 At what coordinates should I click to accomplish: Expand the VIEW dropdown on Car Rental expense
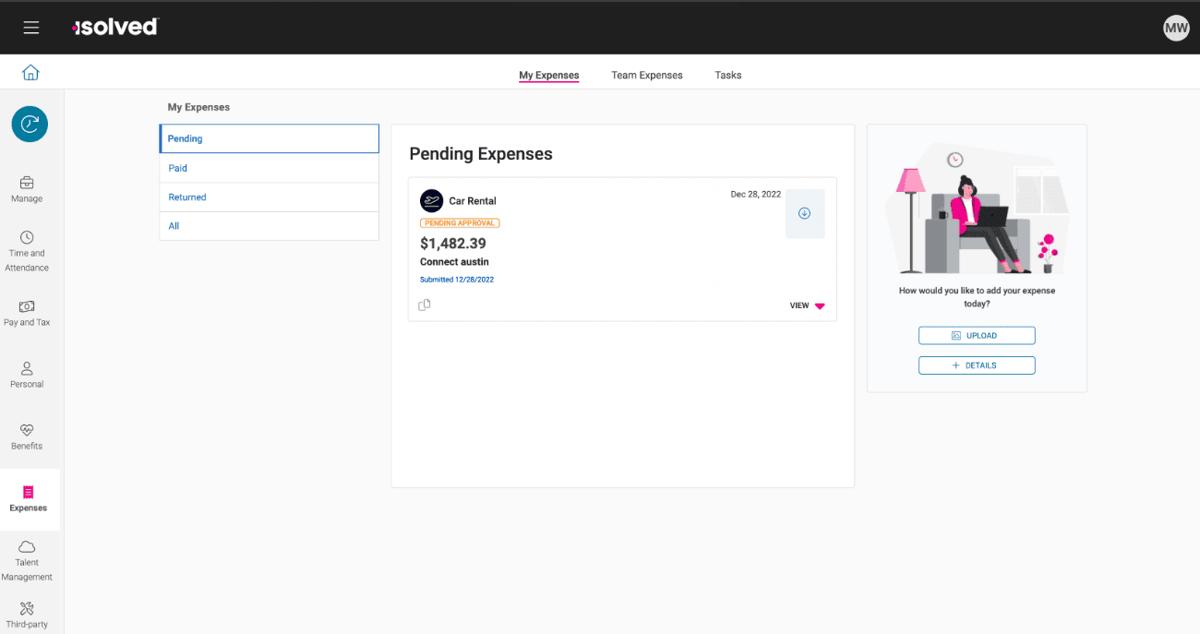coord(806,305)
